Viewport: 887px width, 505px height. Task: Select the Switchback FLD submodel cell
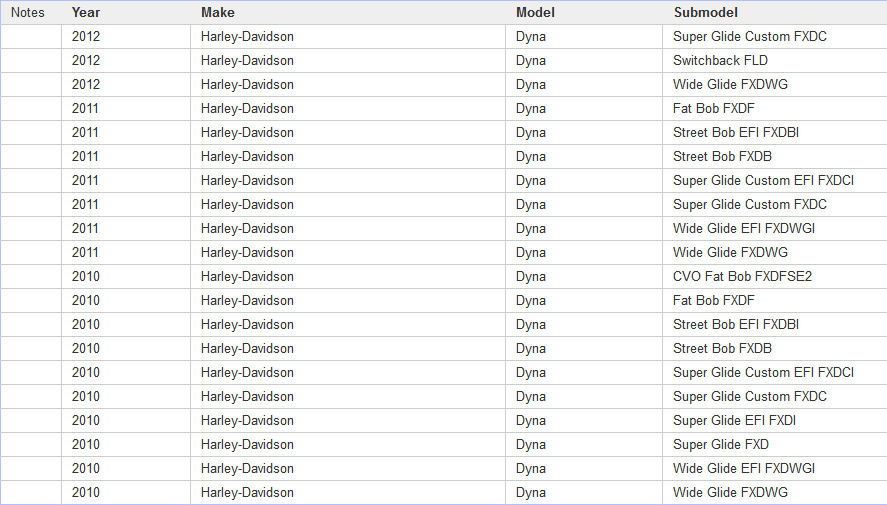[x=720, y=60]
